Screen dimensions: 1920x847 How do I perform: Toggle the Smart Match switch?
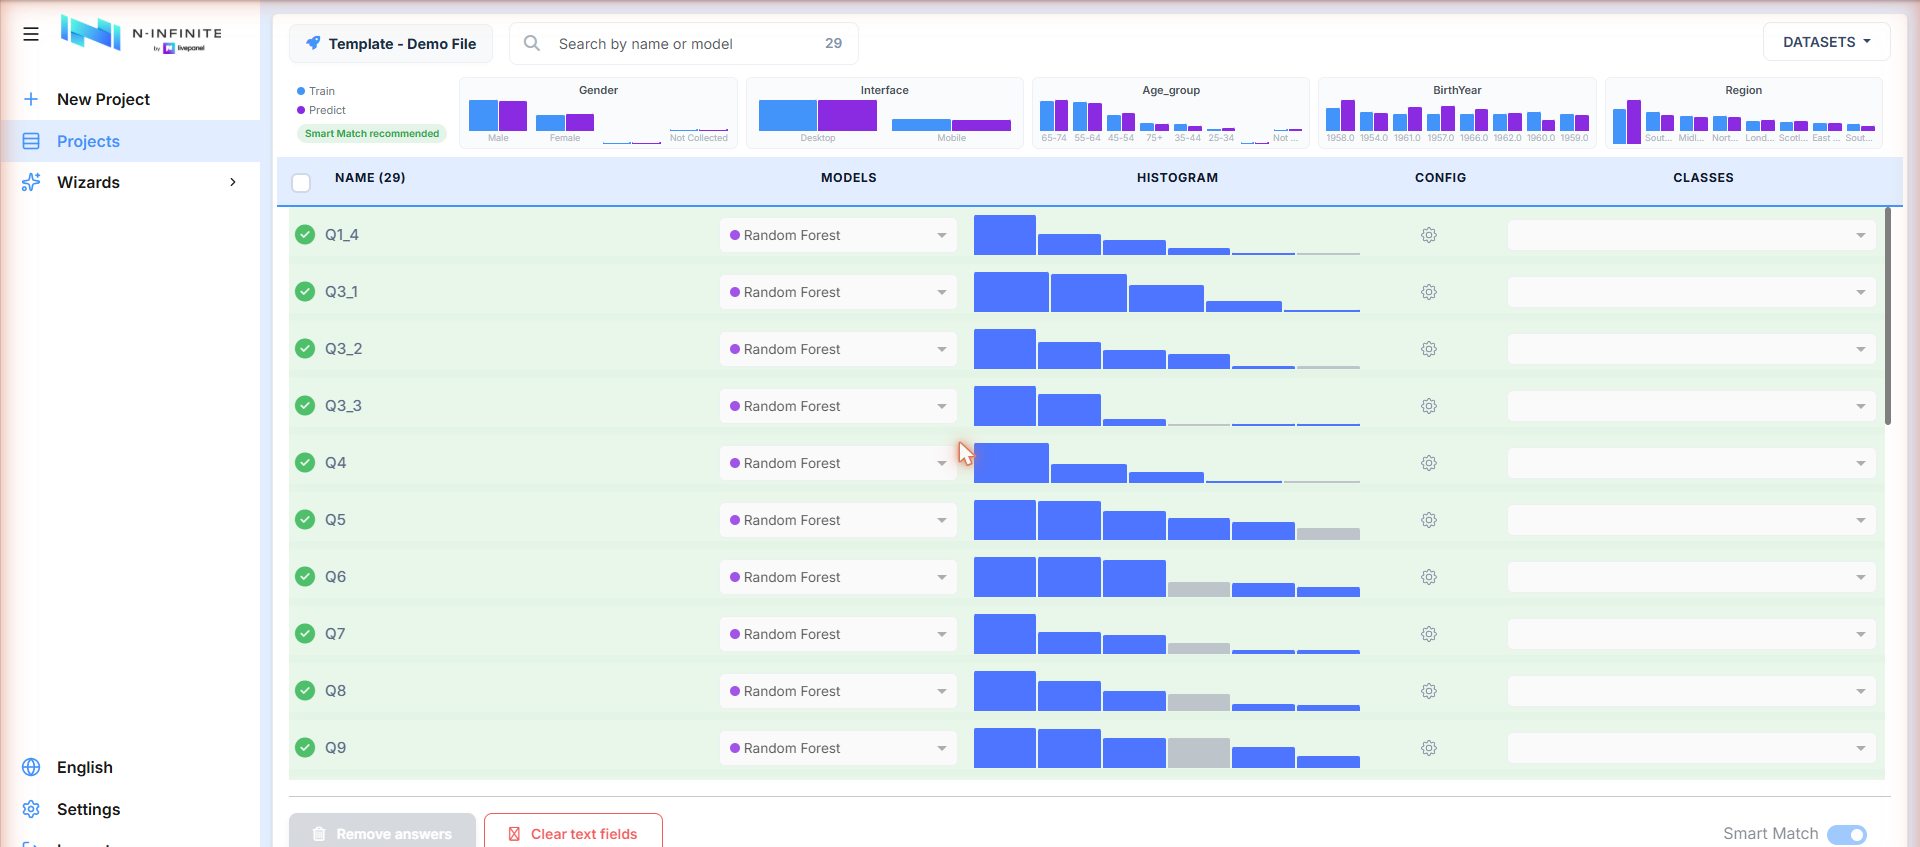1847,834
